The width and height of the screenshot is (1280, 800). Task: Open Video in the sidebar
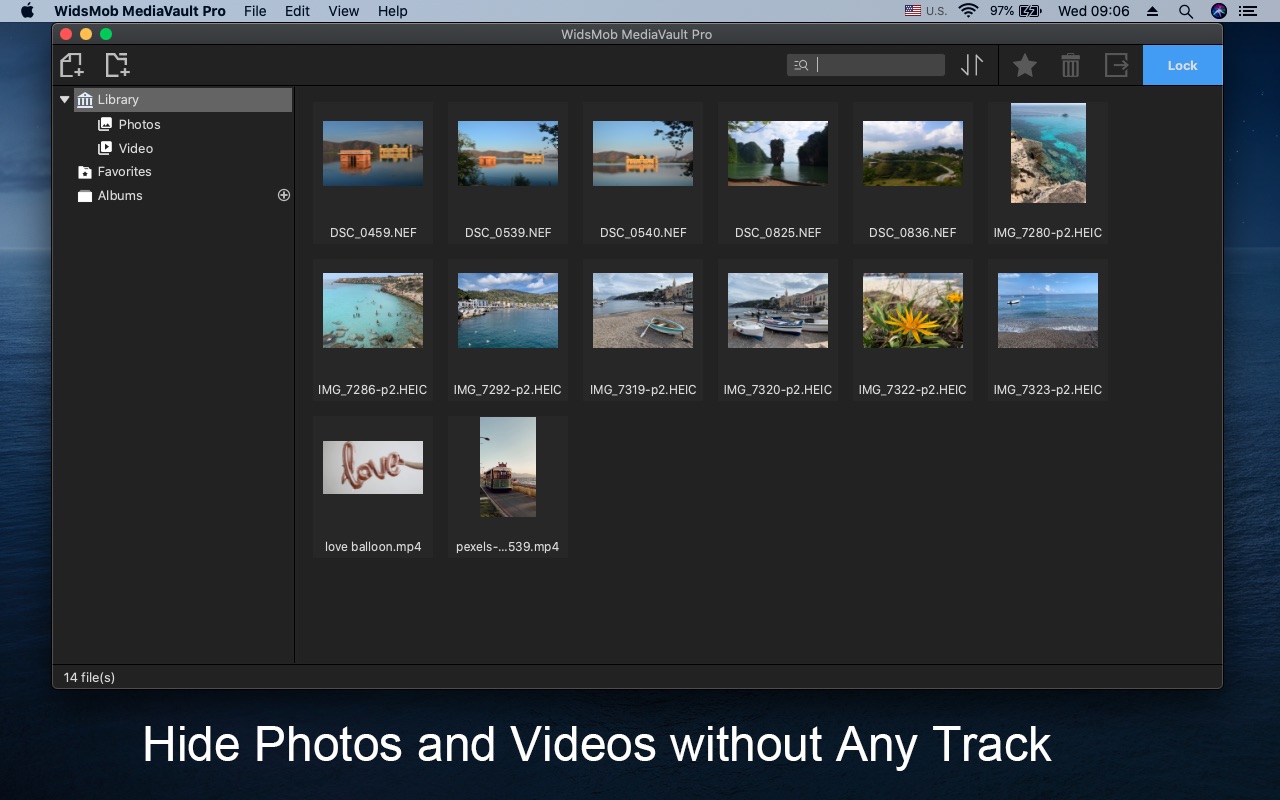(136, 148)
